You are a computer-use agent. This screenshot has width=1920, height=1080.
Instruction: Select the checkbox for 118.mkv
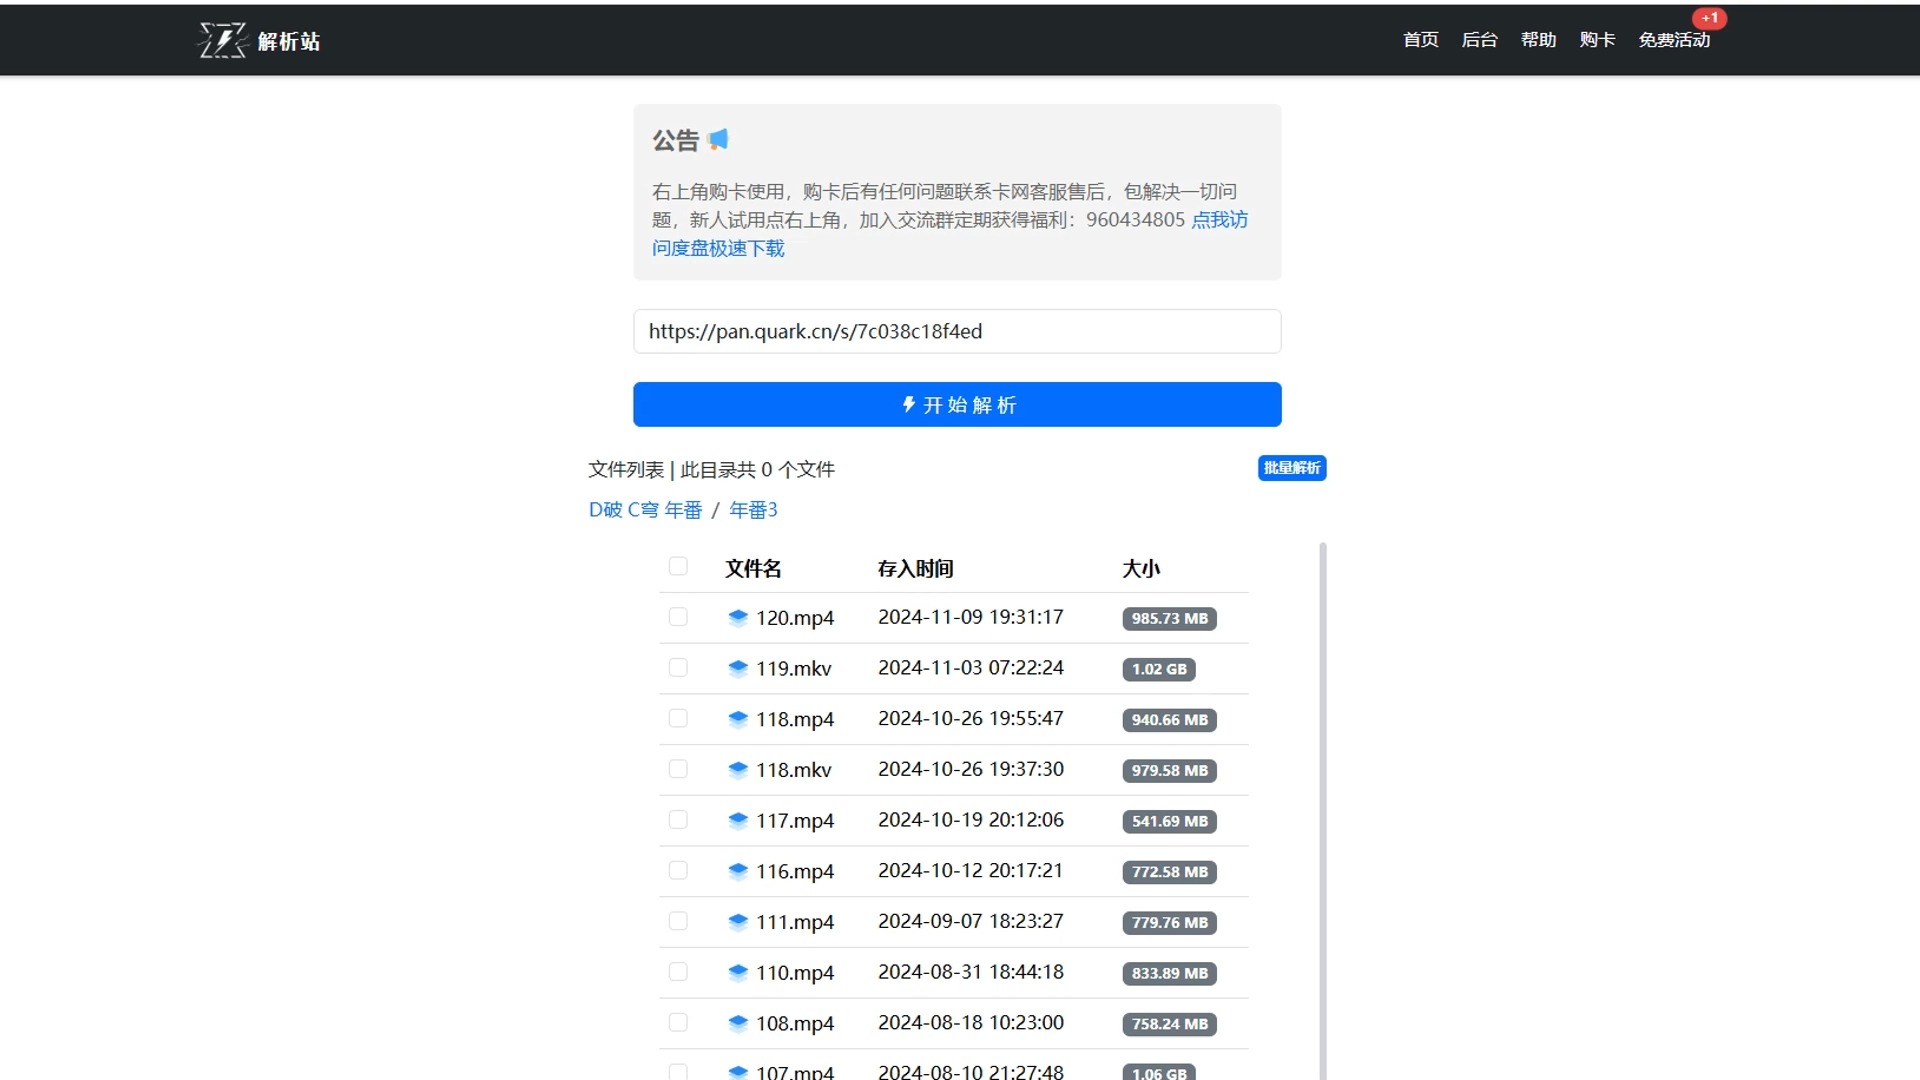(x=678, y=769)
